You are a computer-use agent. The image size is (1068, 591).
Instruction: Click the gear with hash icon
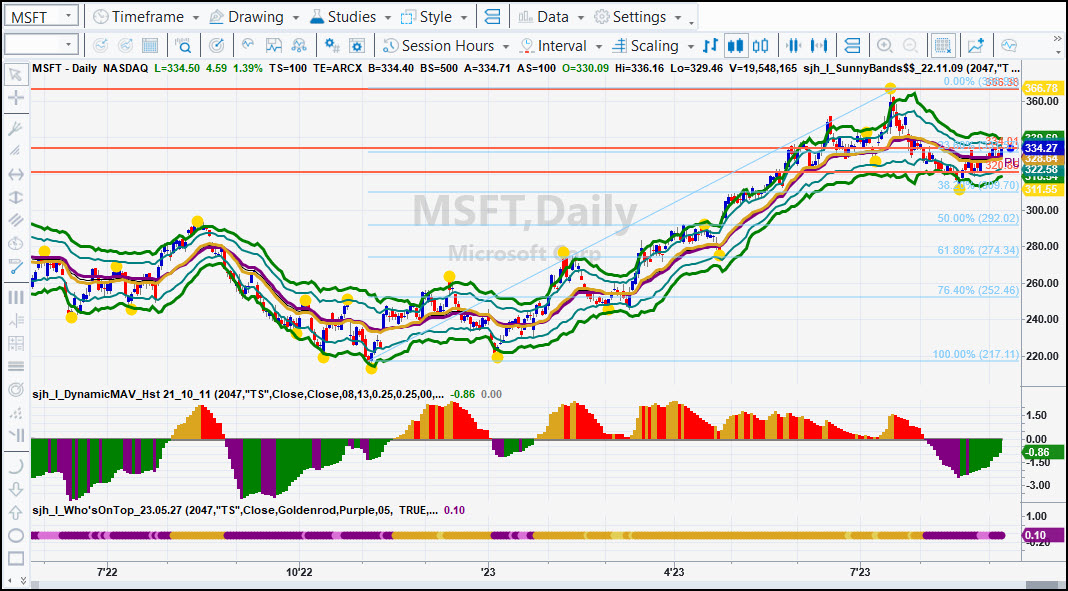click(332, 46)
